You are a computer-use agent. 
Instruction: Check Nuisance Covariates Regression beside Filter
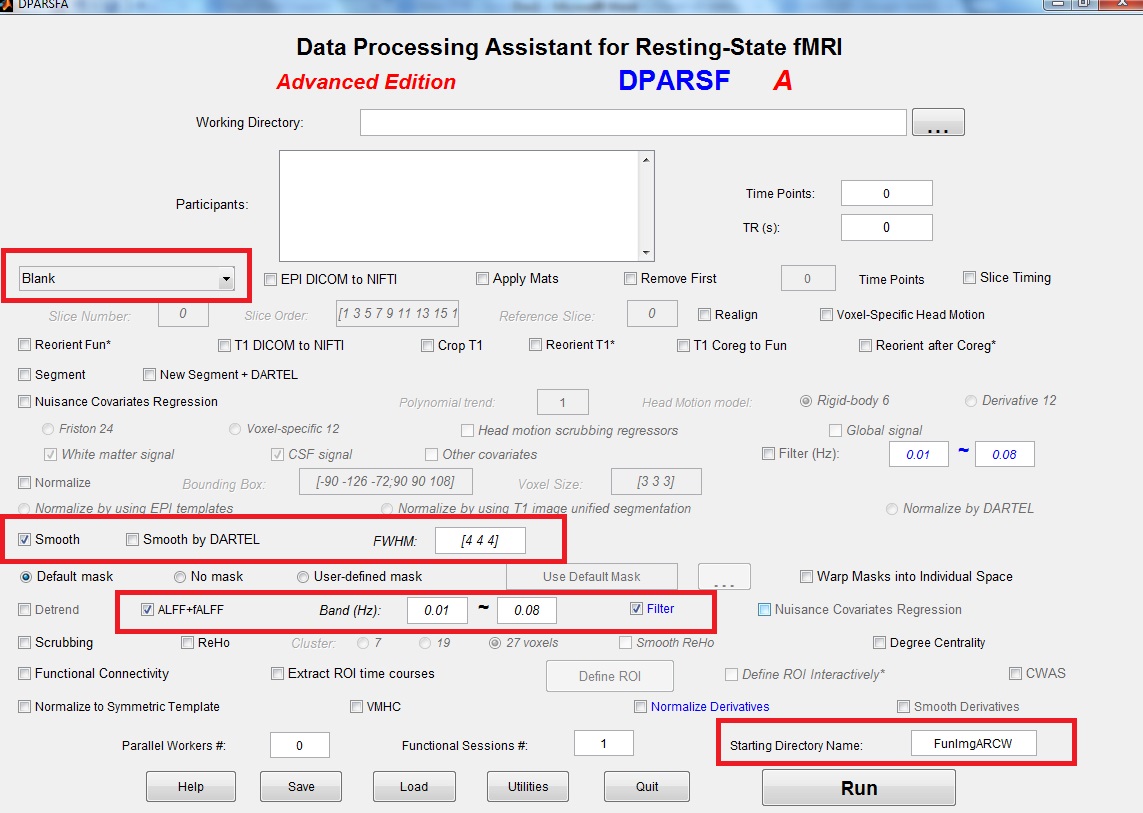pyautogui.click(x=764, y=610)
